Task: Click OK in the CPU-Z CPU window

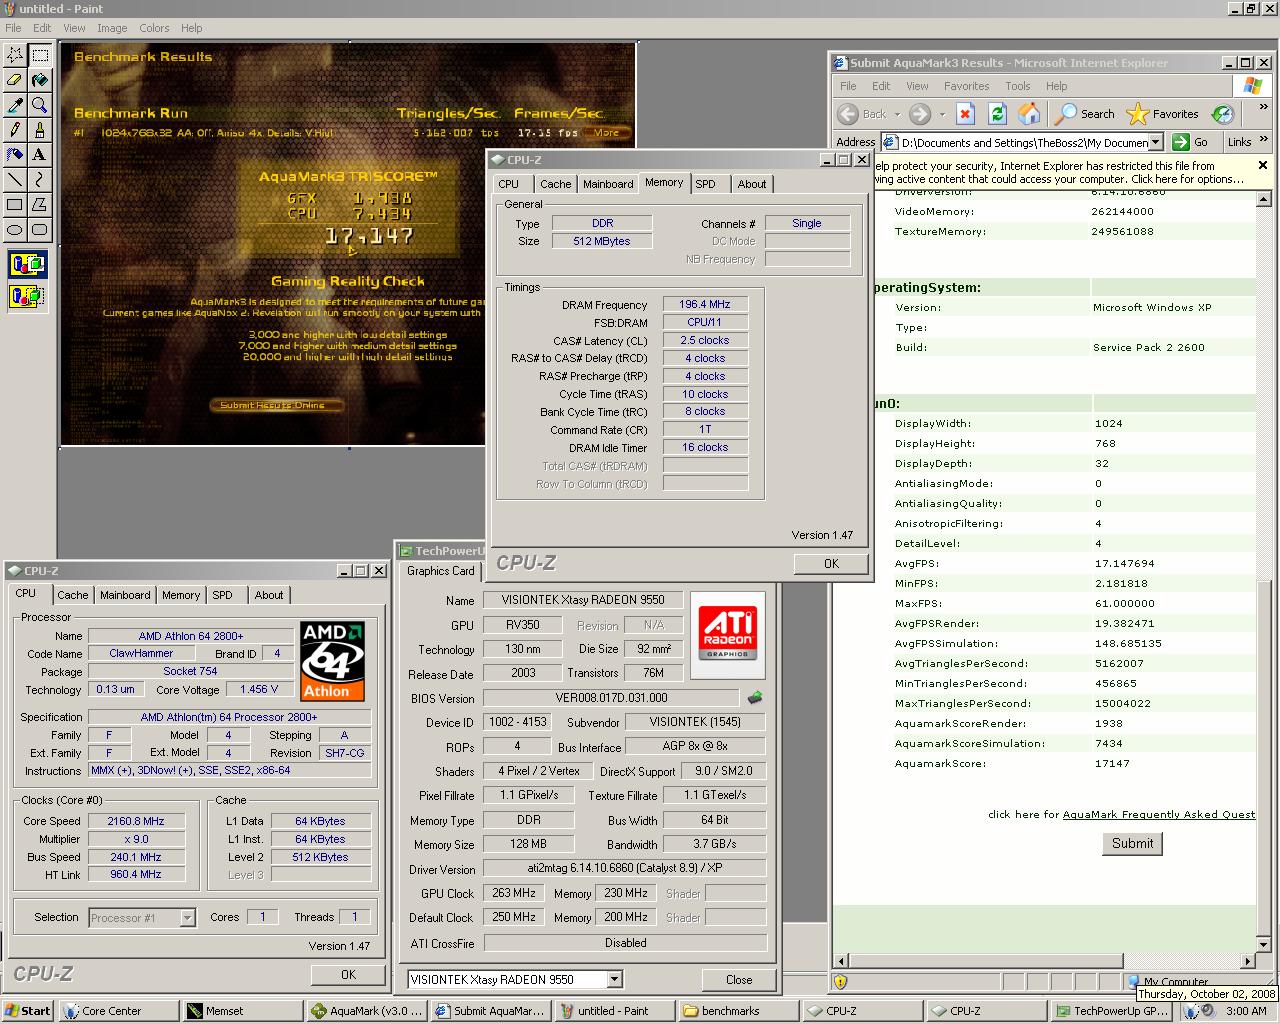Action: point(348,974)
